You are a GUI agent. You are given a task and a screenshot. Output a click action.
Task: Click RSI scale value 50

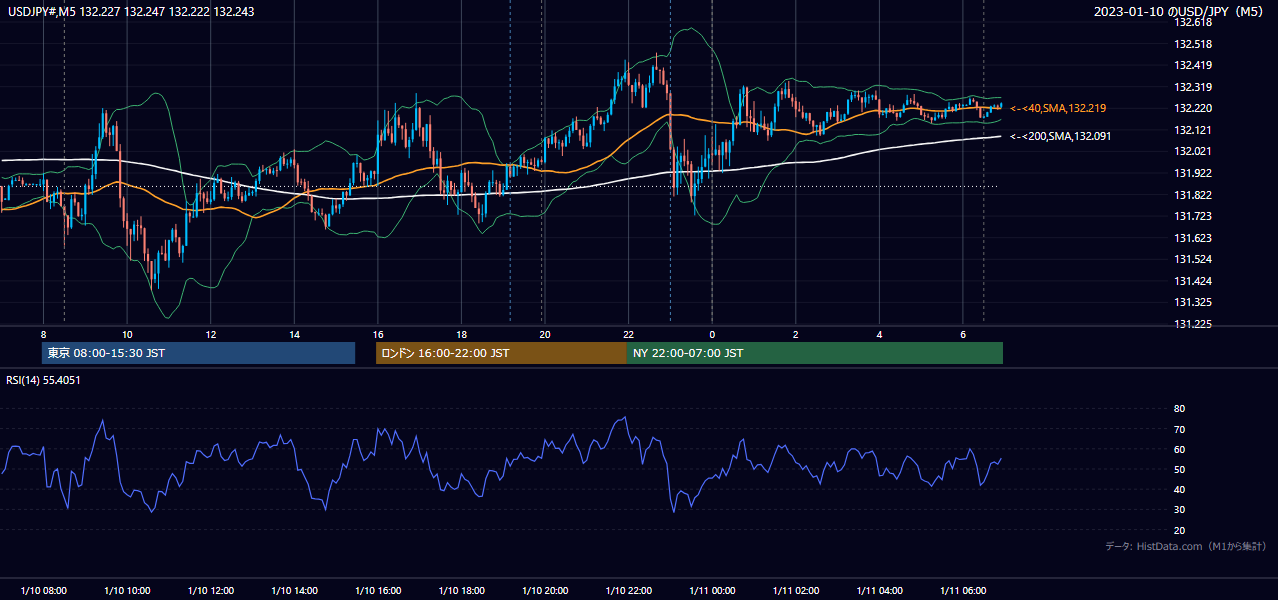pyautogui.click(x=1180, y=469)
